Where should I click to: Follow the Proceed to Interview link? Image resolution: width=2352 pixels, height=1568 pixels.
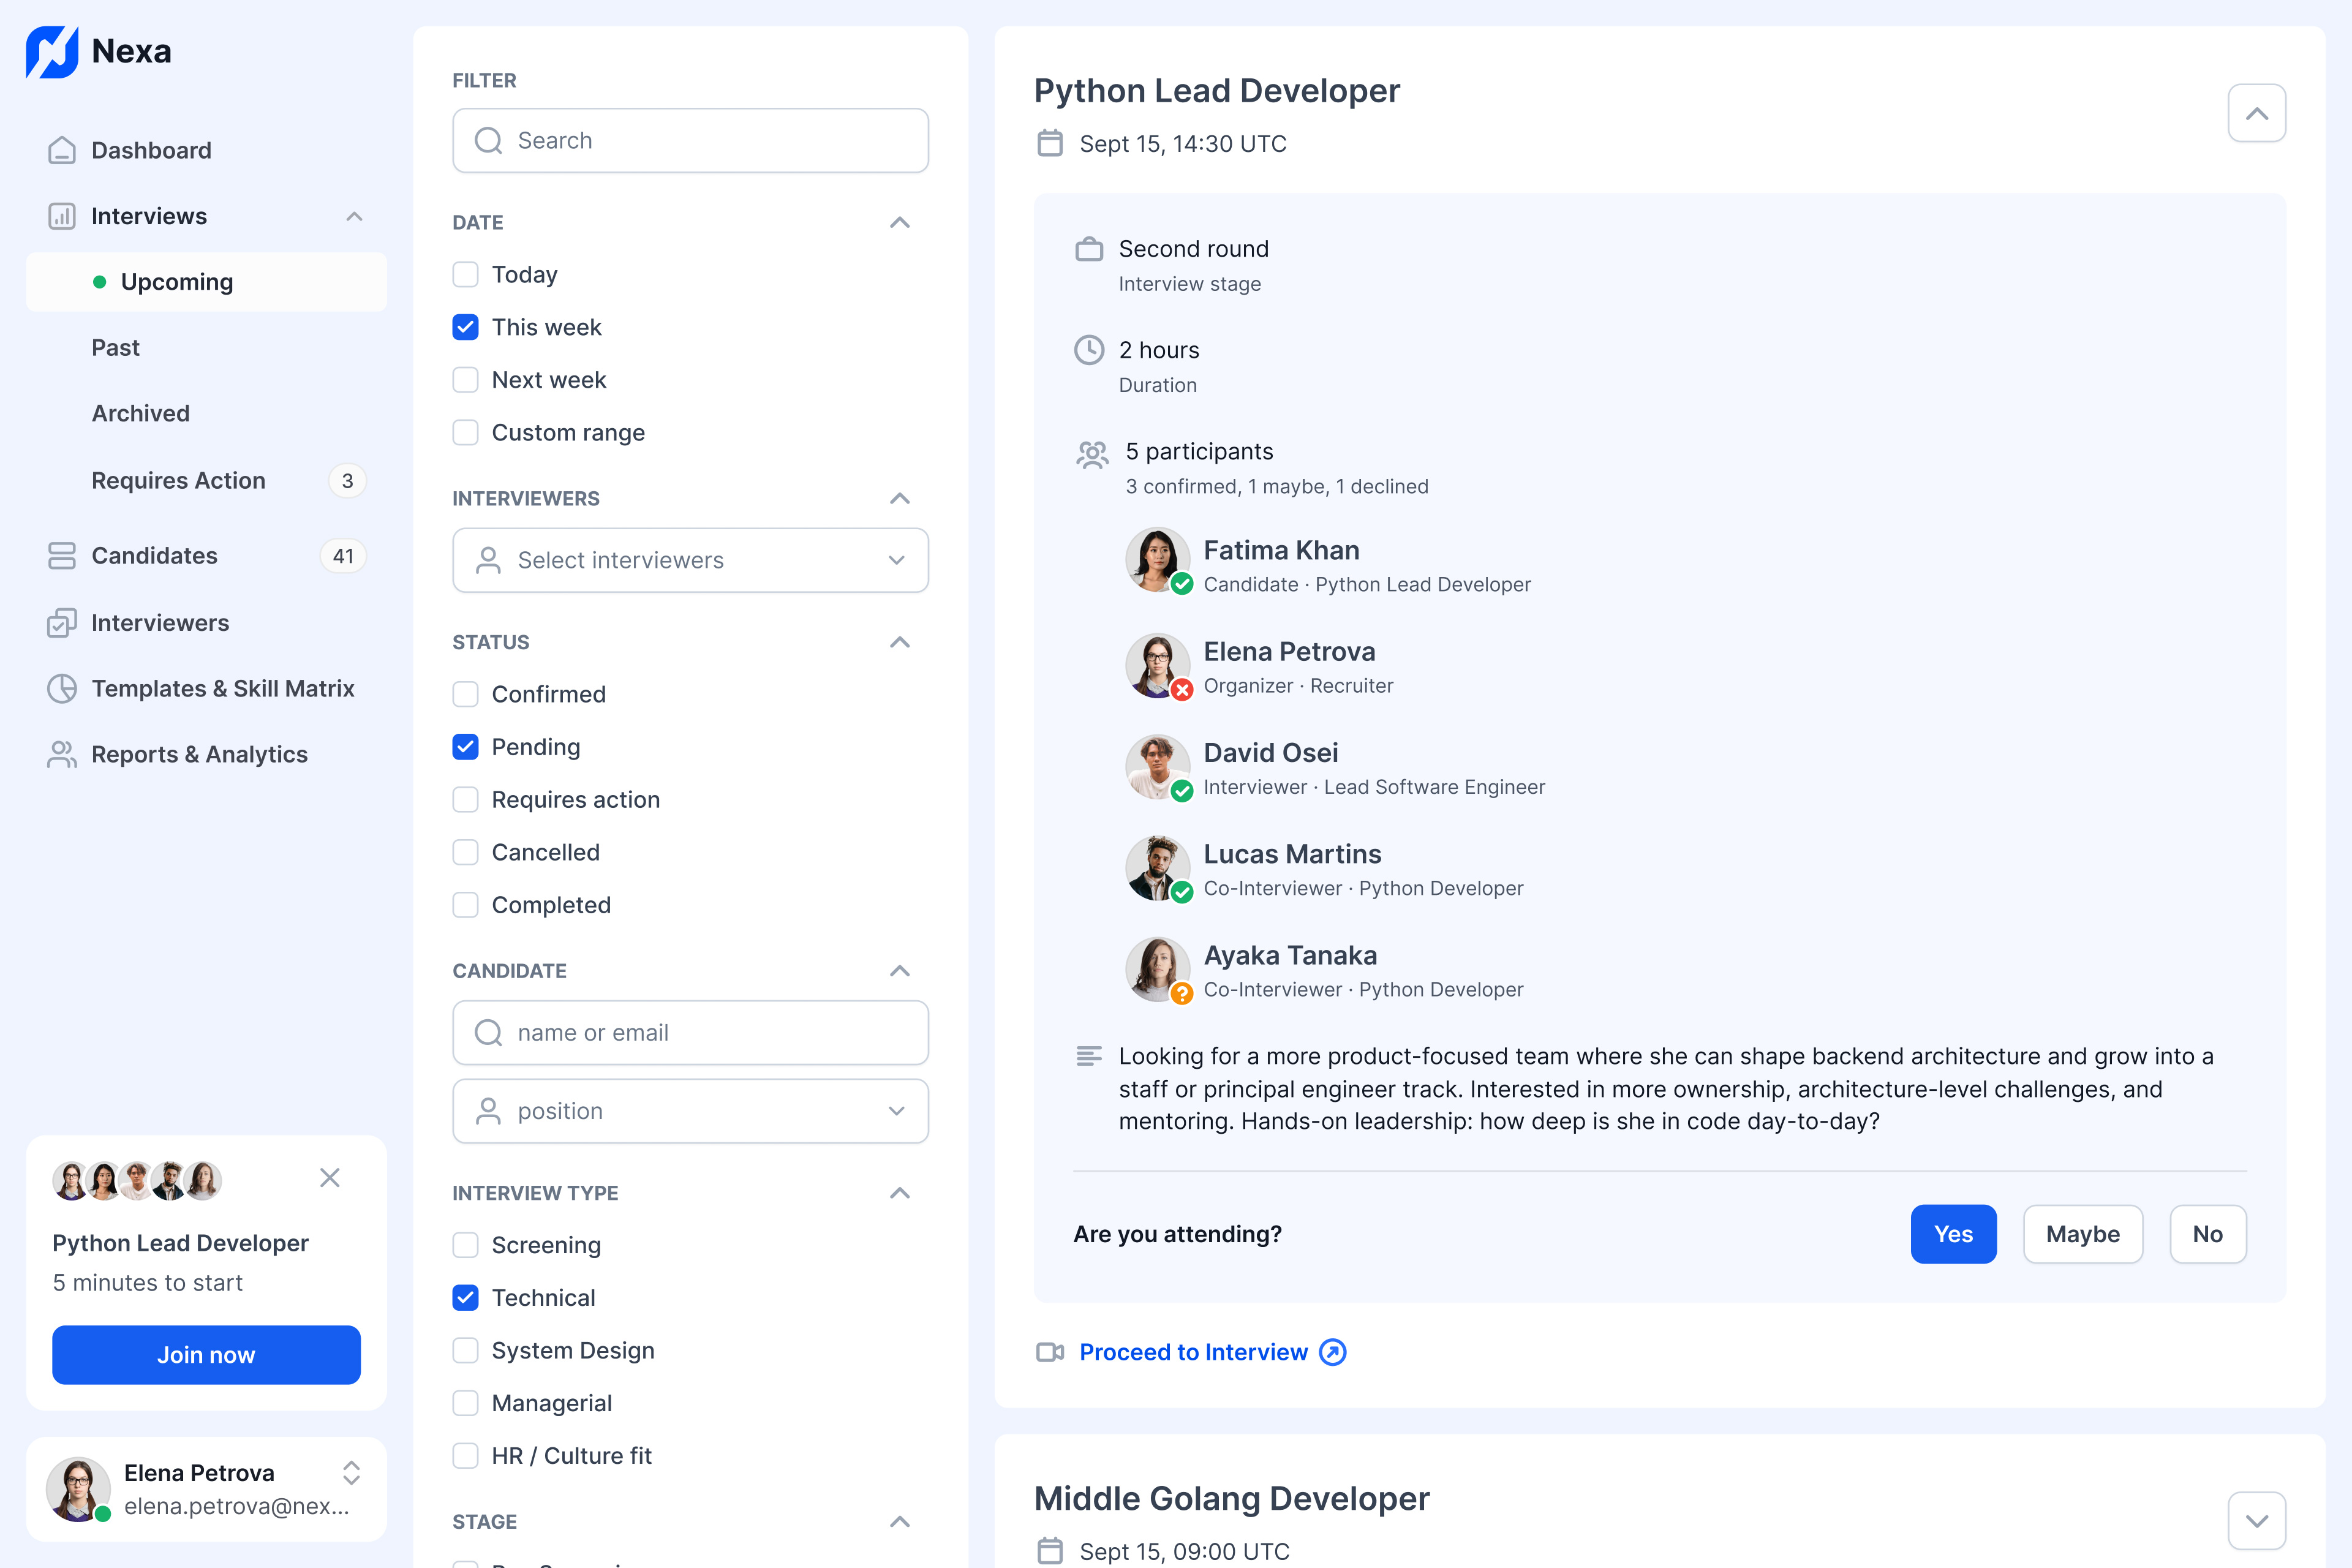(1194, 1352)
